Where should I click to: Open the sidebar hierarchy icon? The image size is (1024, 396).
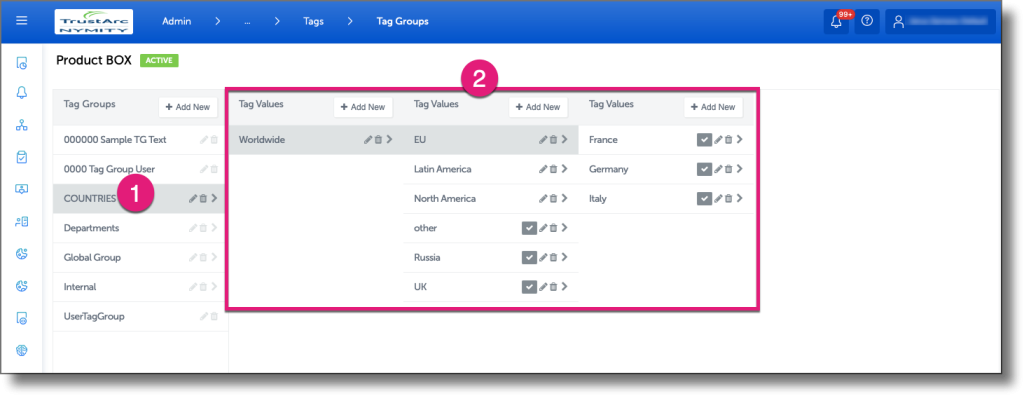pyautogui.click(x=22, y=126)
